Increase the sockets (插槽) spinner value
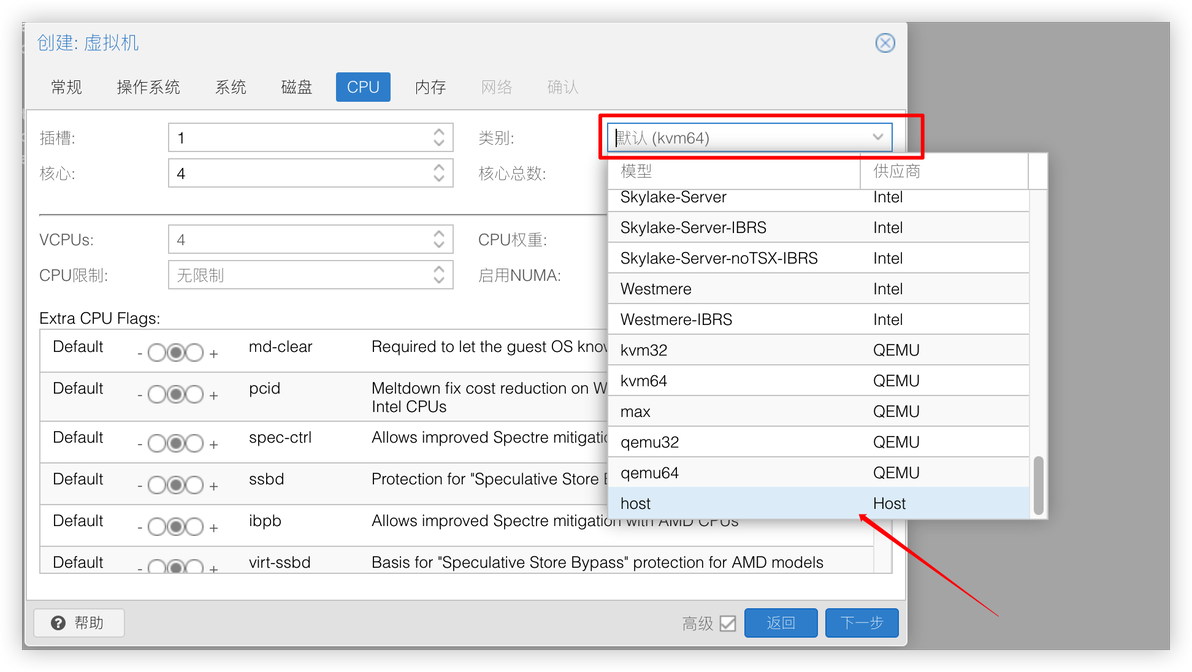 pyautogui.click(x=439, y=132)
